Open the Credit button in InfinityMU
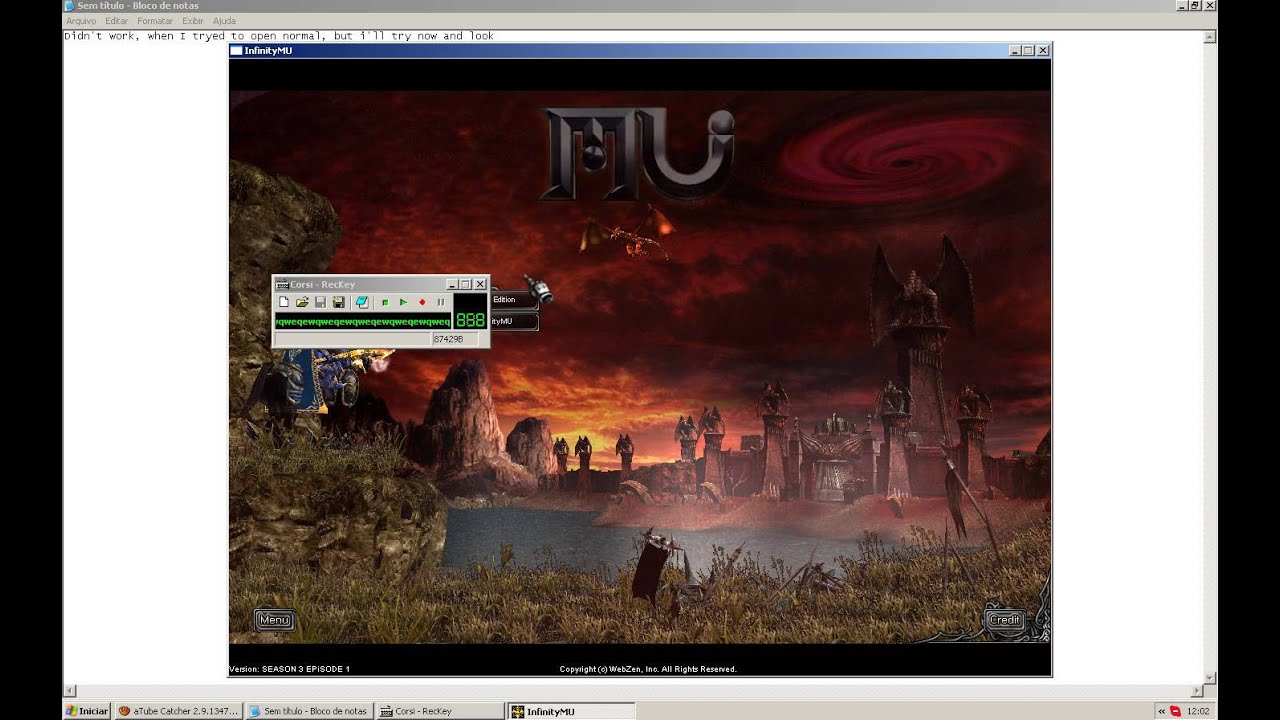This screenshot has width=1280, height=720. 1004,620
